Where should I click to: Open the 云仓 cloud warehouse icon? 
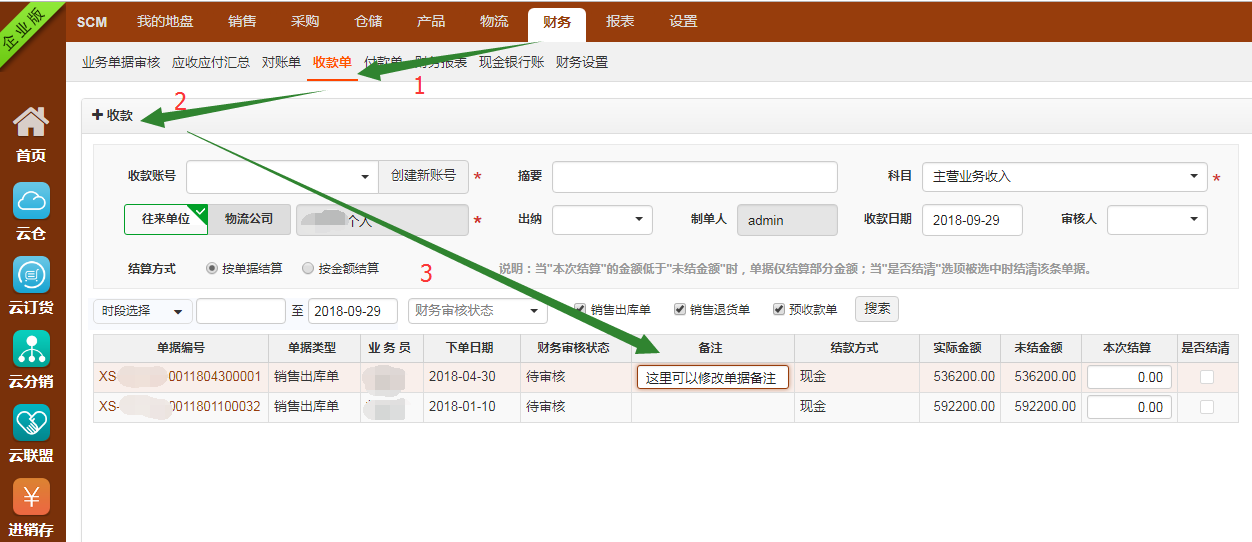[31, 201]
